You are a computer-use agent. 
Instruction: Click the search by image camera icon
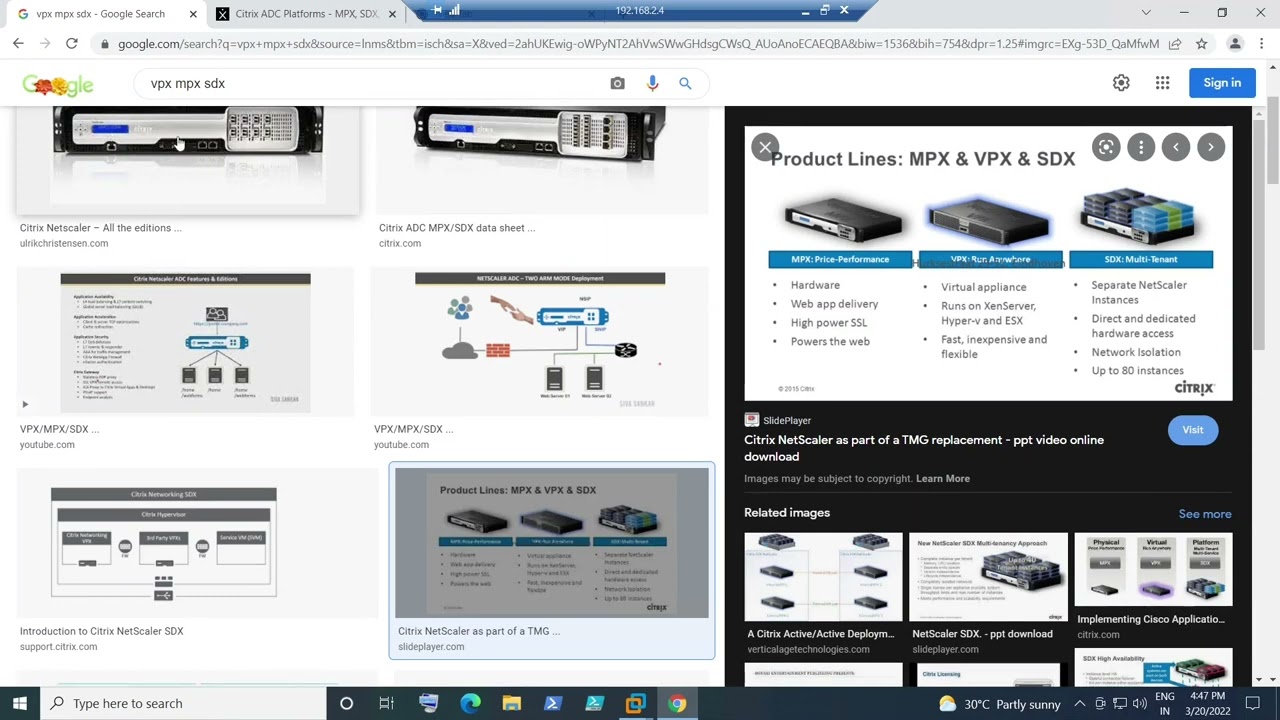point(617,84)
